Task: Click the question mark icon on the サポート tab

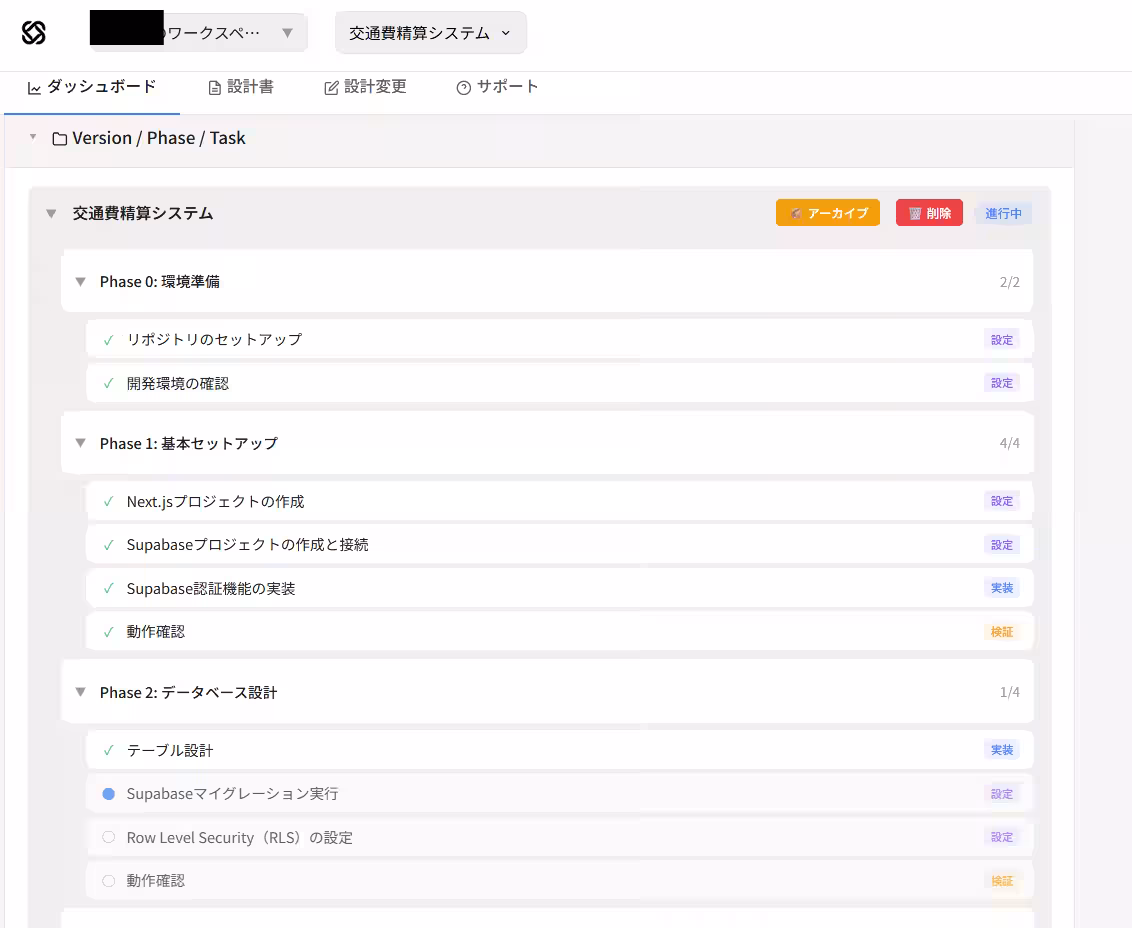Action: pyautogui.click(x=463, y=87)
